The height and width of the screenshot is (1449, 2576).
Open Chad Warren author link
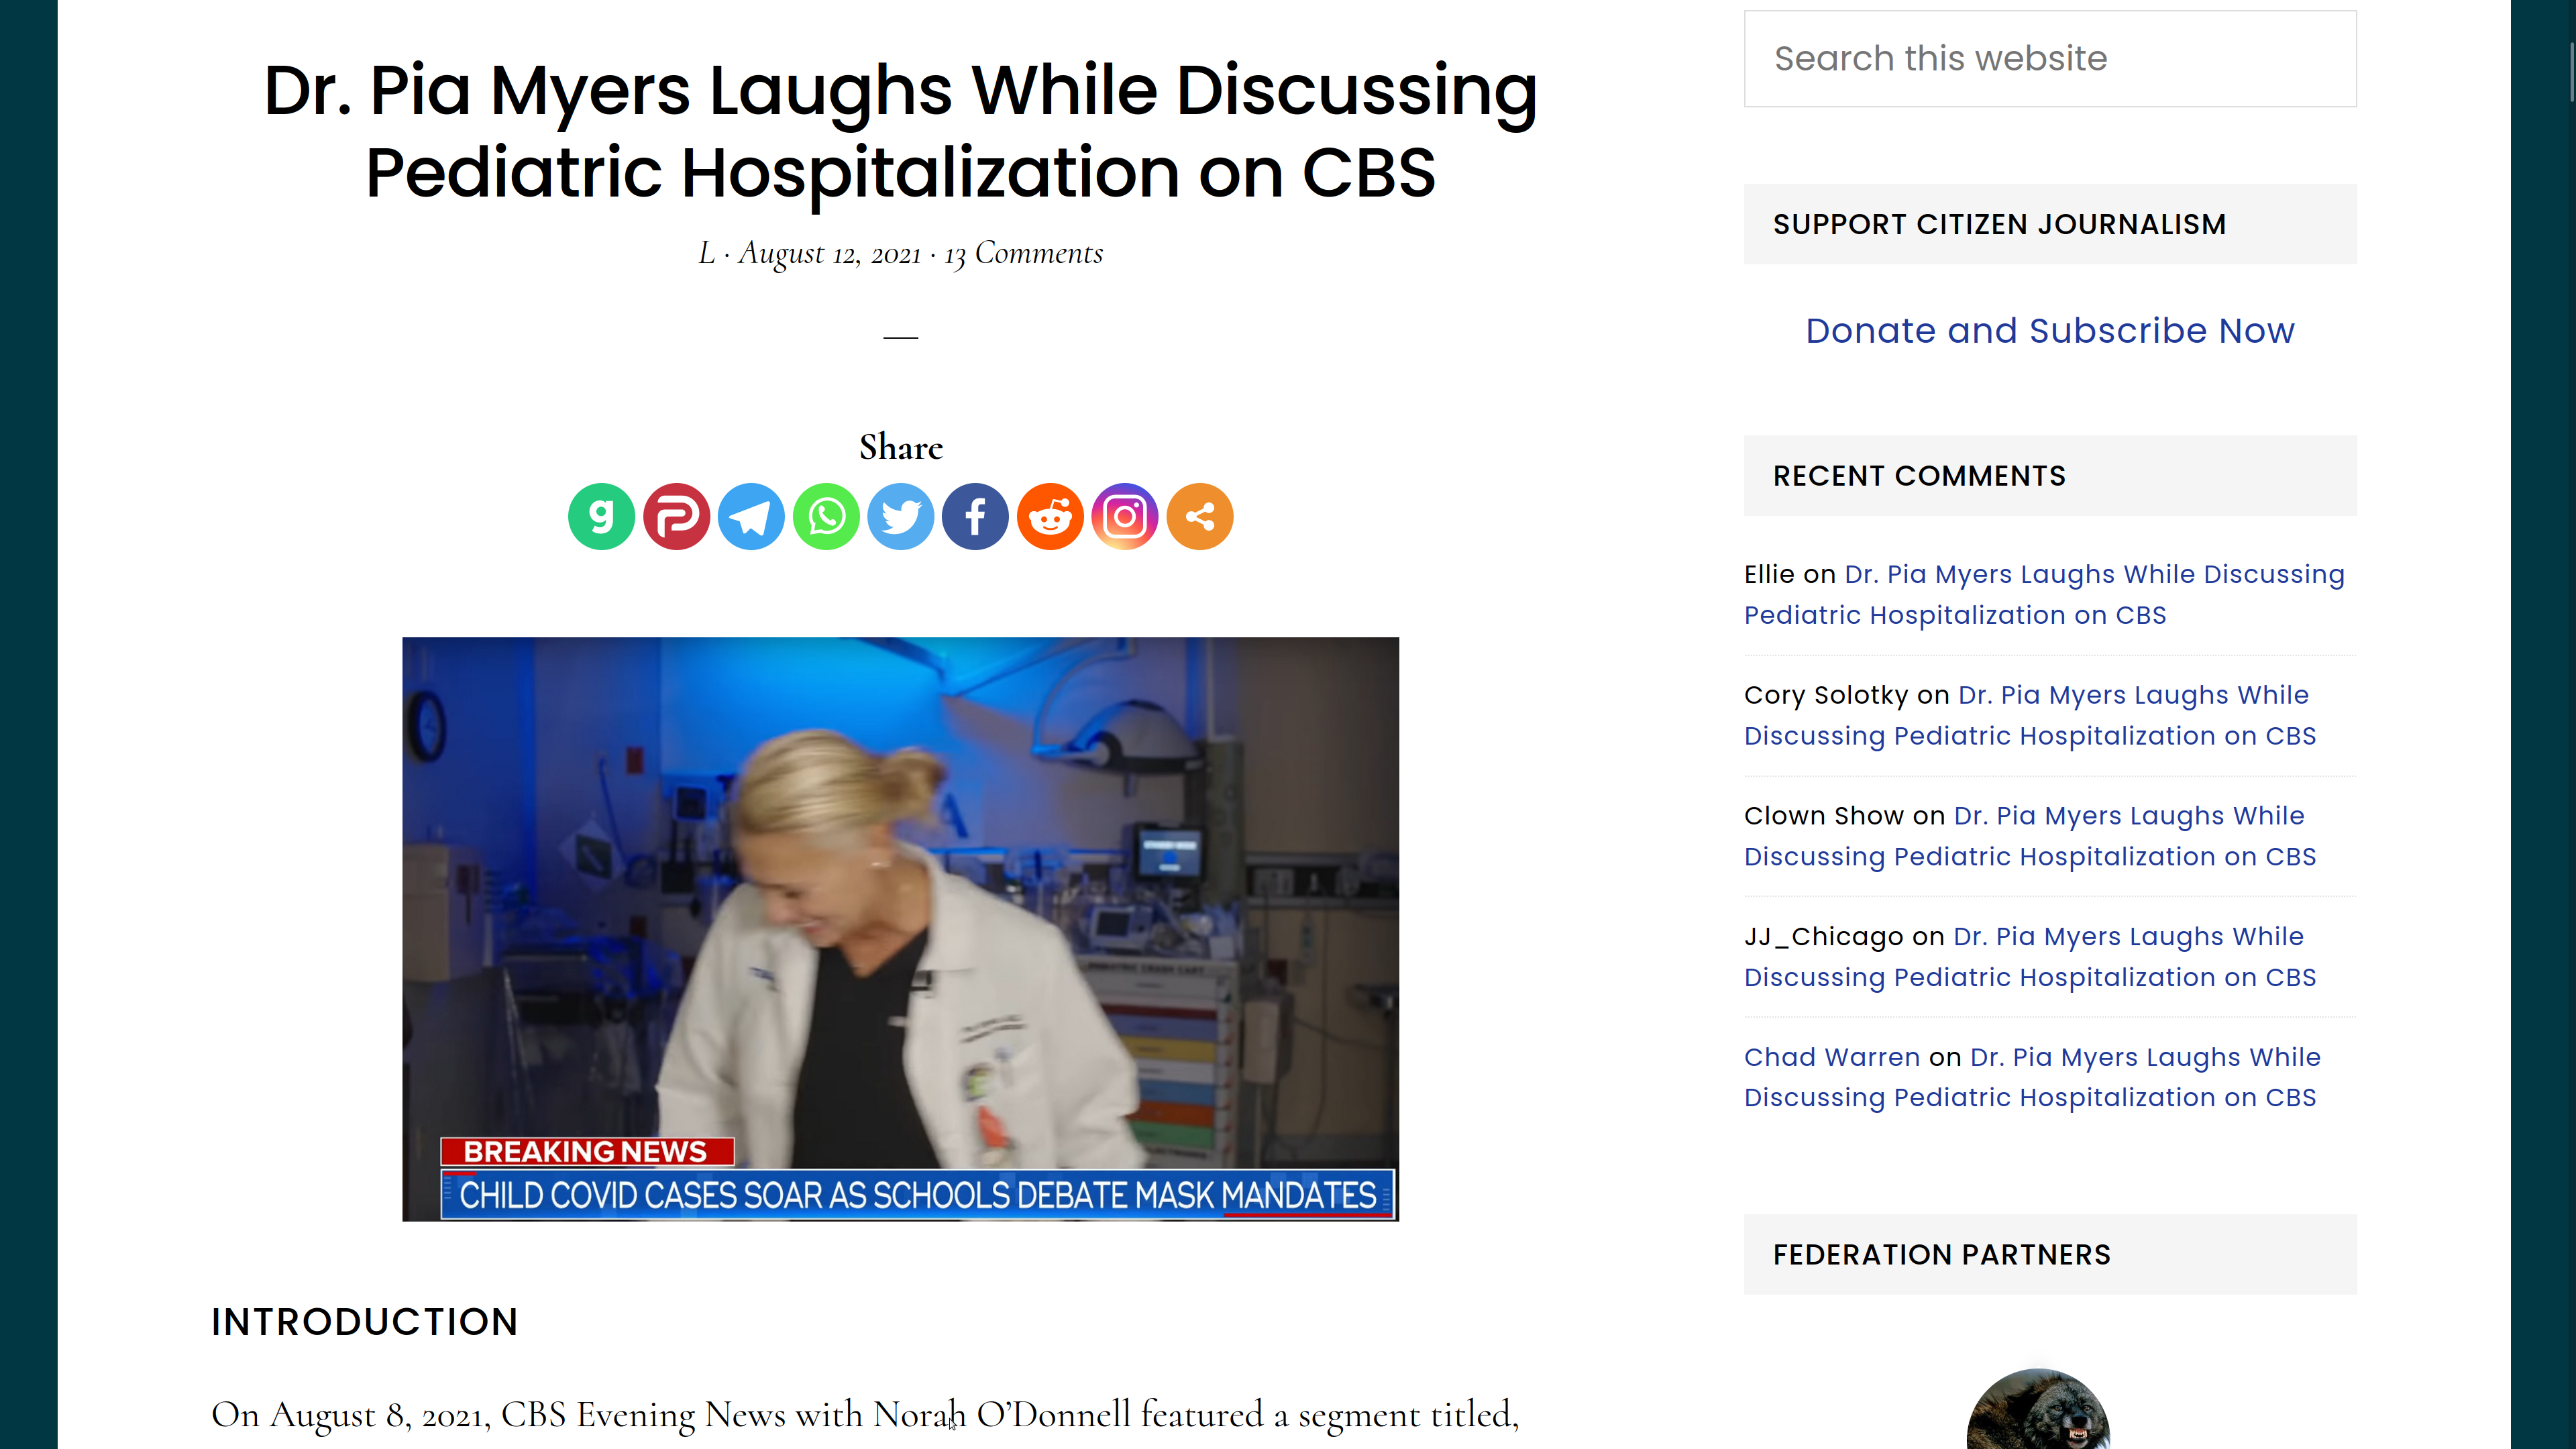[x=1832, y=1057]
